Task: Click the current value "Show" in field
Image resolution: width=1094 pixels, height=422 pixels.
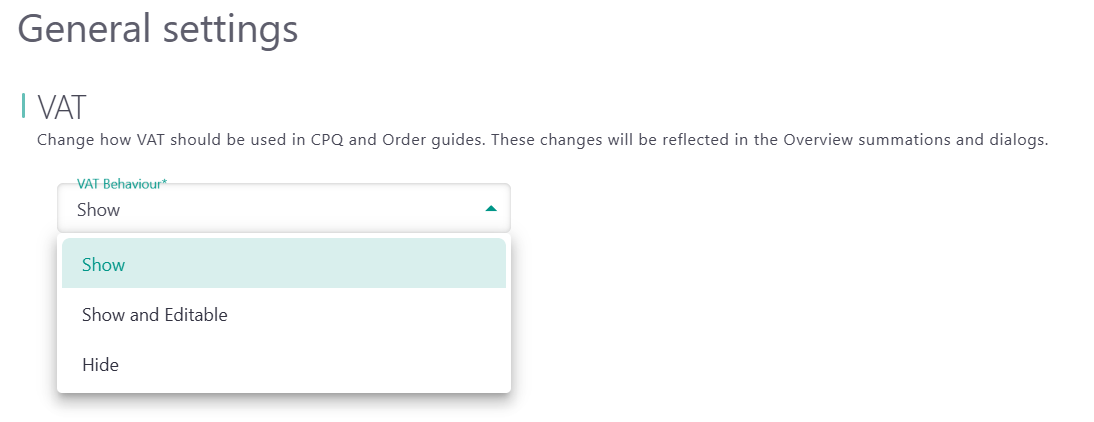Action: [x=98, y=210]
